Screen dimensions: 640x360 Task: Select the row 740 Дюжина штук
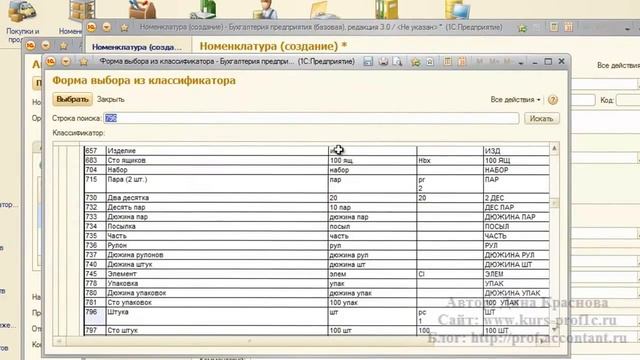[x=316, y=264]
